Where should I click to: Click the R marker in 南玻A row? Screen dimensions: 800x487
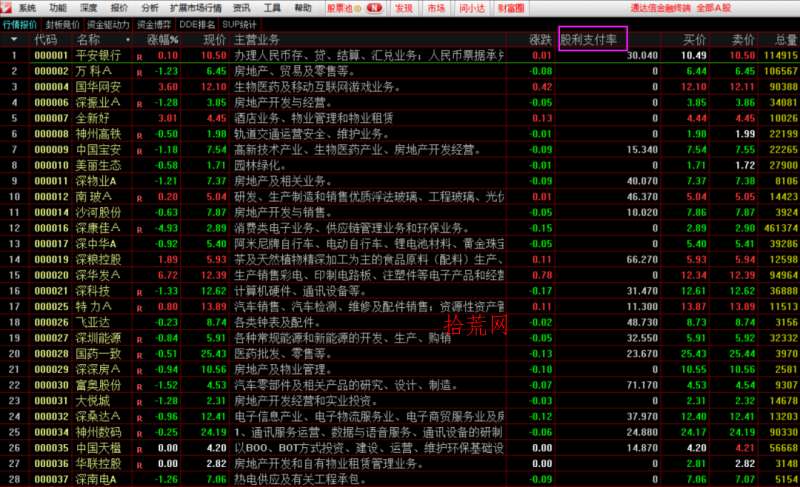point(139,198)
